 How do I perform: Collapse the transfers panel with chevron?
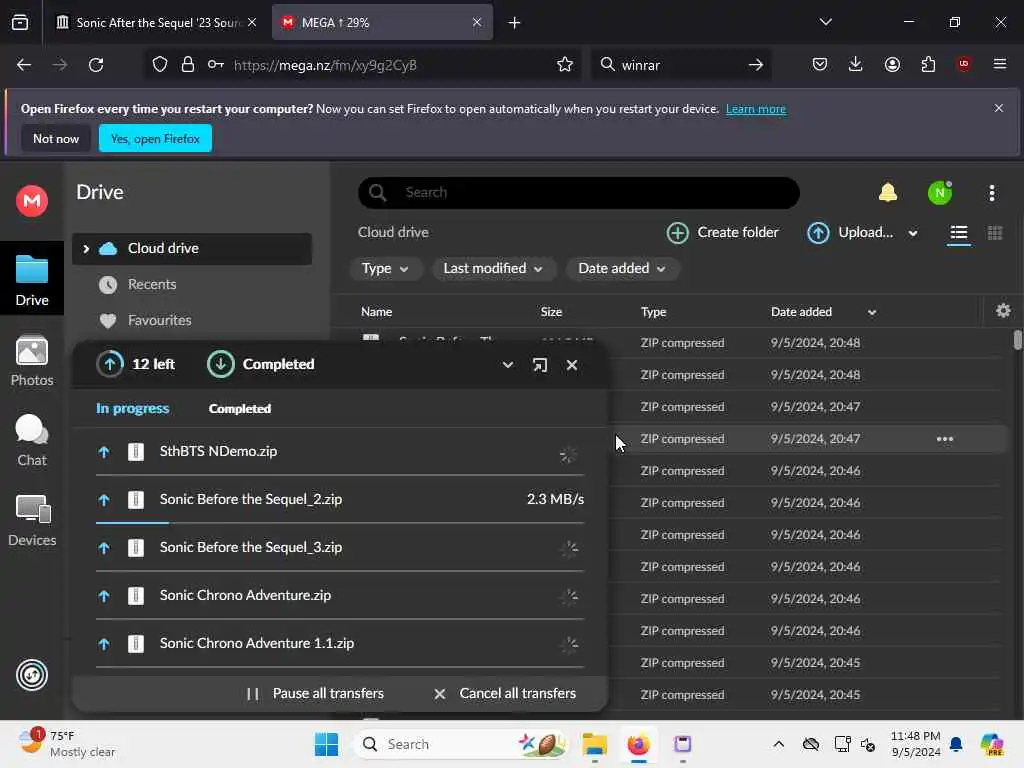click(x=507, y=365)
